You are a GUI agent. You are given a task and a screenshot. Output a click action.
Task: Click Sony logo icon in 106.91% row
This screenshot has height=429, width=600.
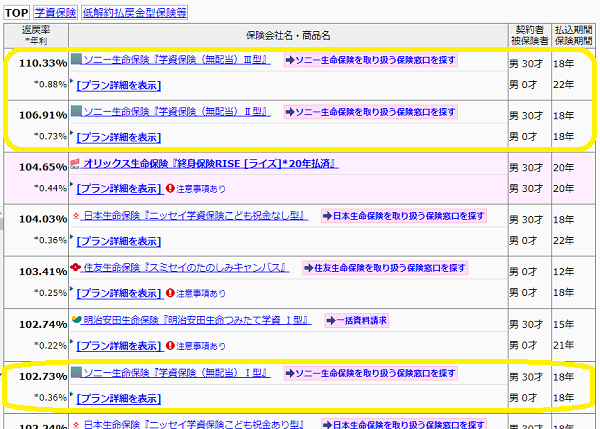click(77, 111)
